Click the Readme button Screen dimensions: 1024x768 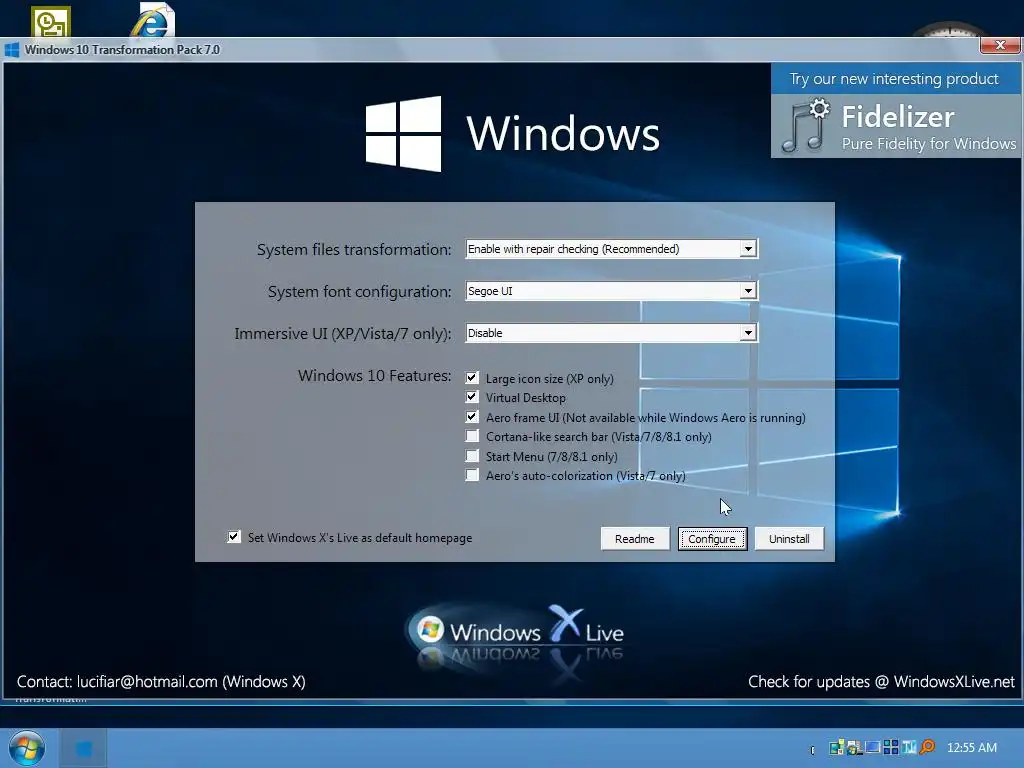(635, 539)
